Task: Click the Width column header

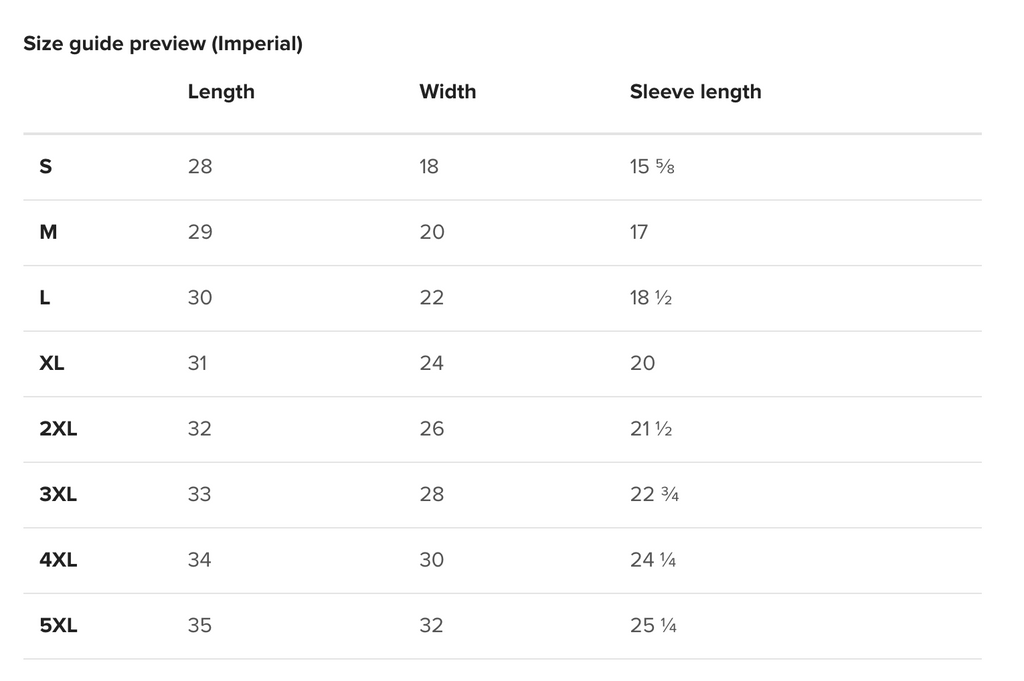Action: [447, 92]
